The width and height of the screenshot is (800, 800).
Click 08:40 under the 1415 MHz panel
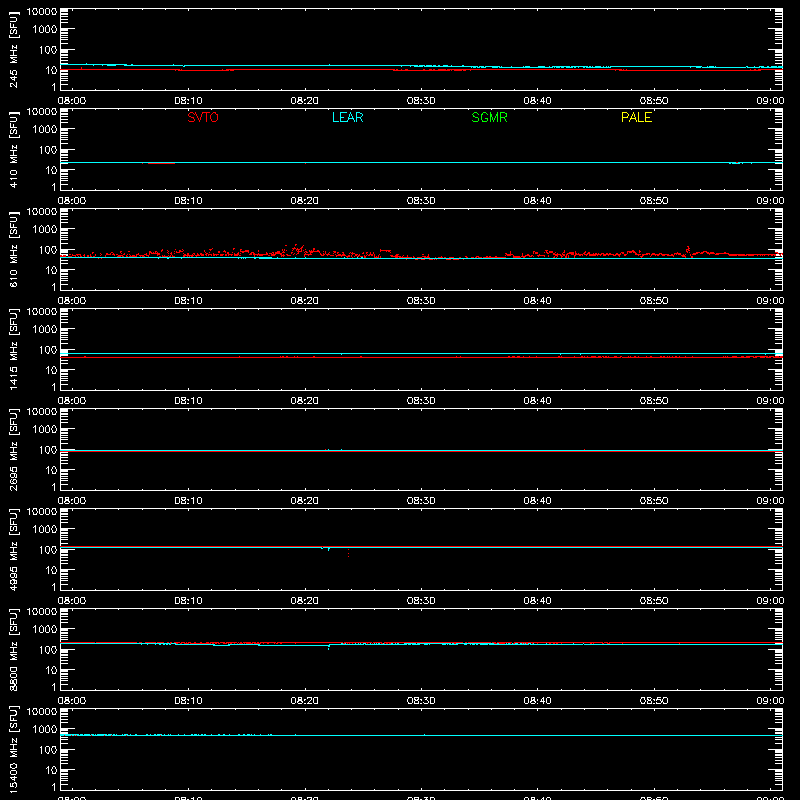537,401
